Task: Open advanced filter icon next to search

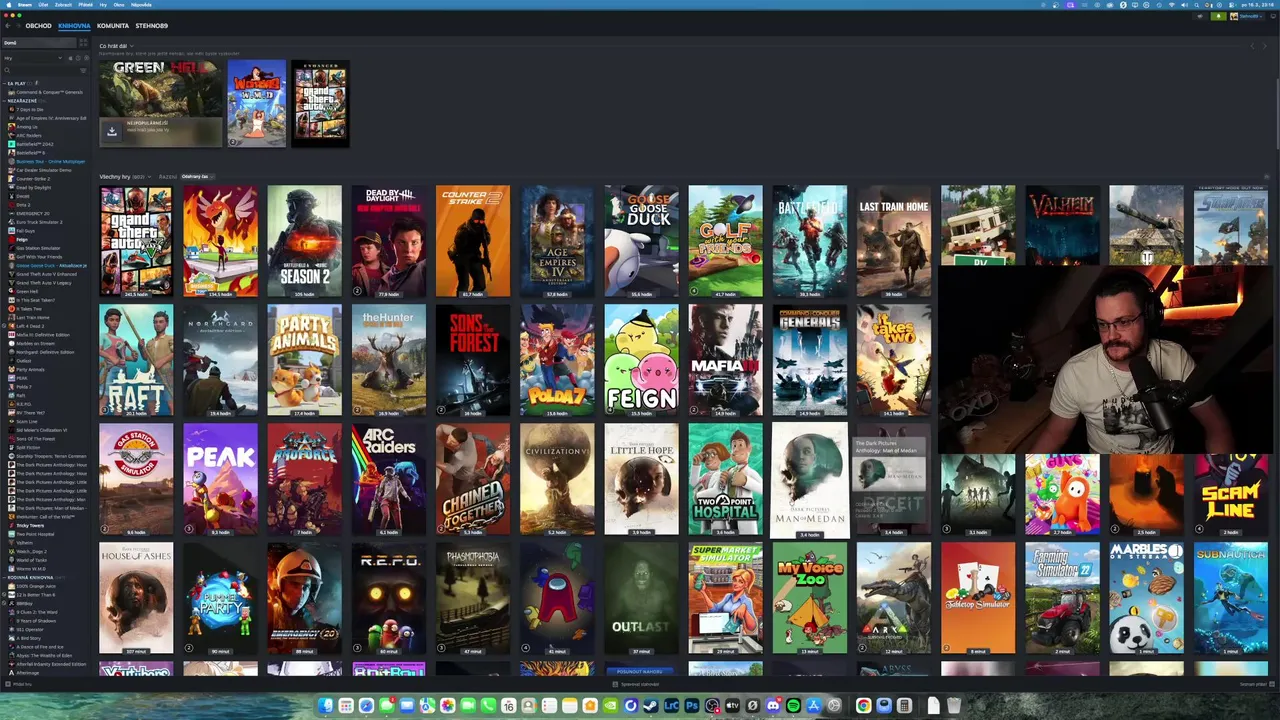Action: coord(83,70)
